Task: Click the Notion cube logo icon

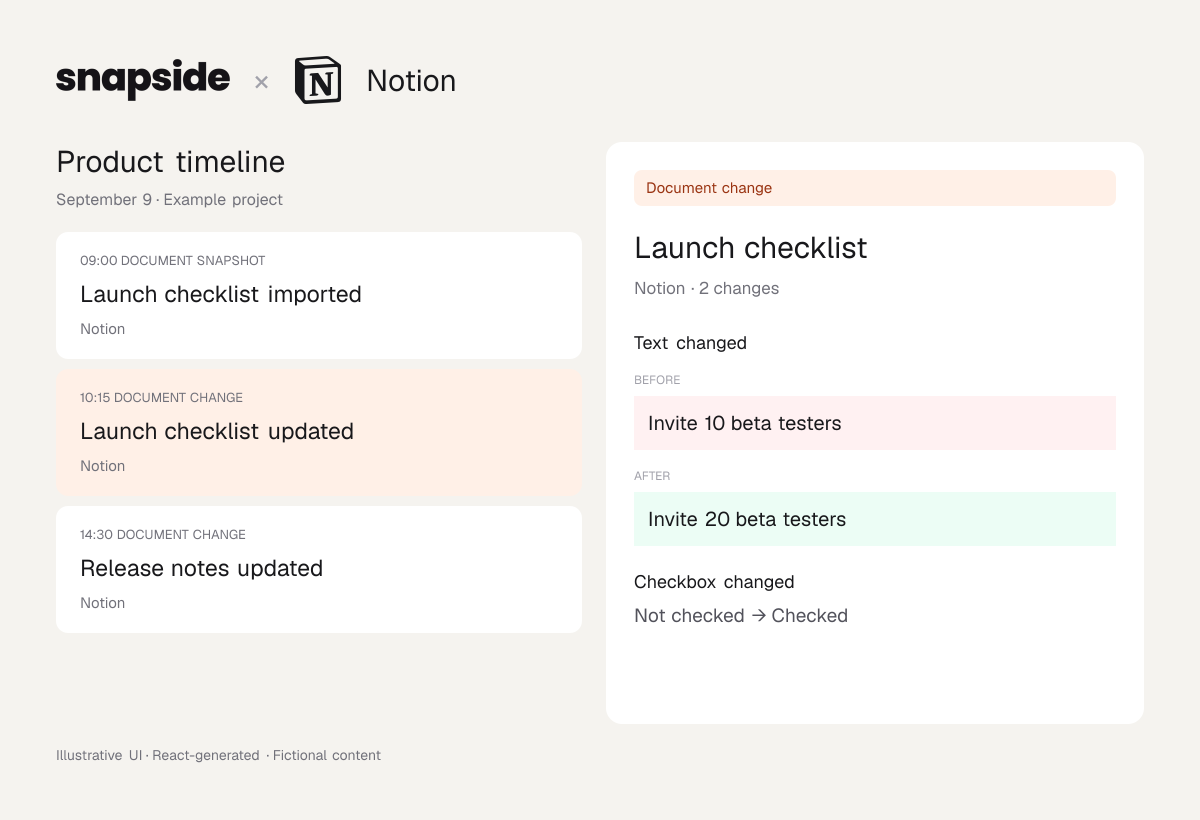Action: 318,81
